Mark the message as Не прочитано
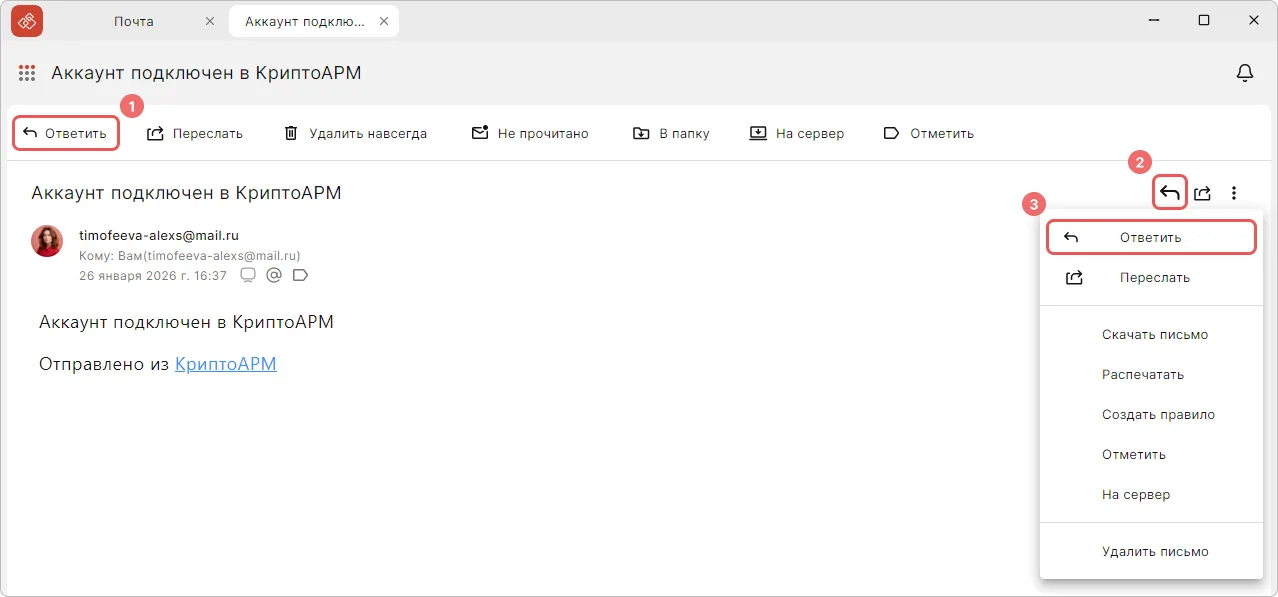Screen dimensions: 1278x597 click(x=530, y=134)
